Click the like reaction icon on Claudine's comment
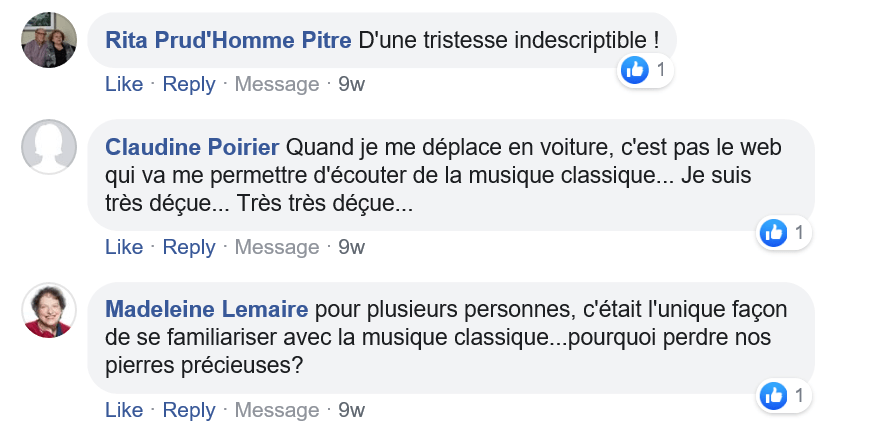The image size is (873, 427). coord(773,233)
